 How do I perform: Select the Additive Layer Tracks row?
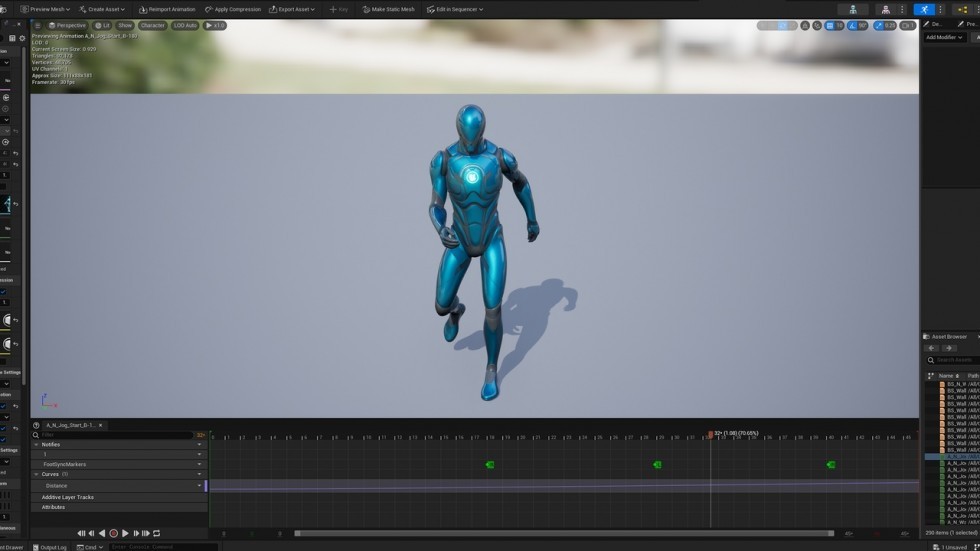(x=119, y=497)
